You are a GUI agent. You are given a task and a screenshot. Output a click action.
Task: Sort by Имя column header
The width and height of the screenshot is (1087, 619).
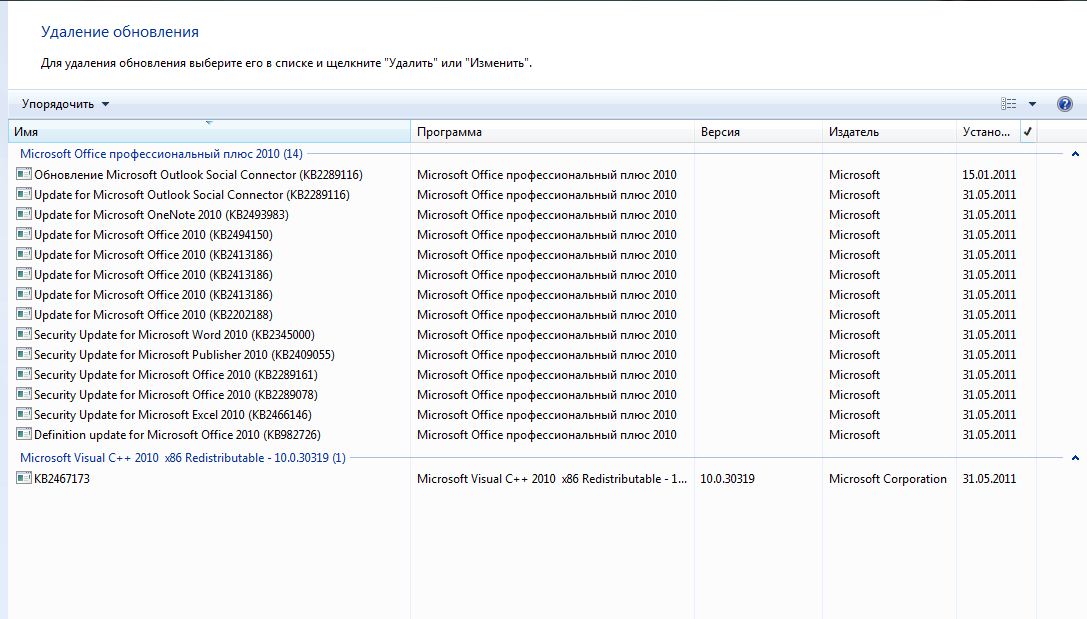209,132
